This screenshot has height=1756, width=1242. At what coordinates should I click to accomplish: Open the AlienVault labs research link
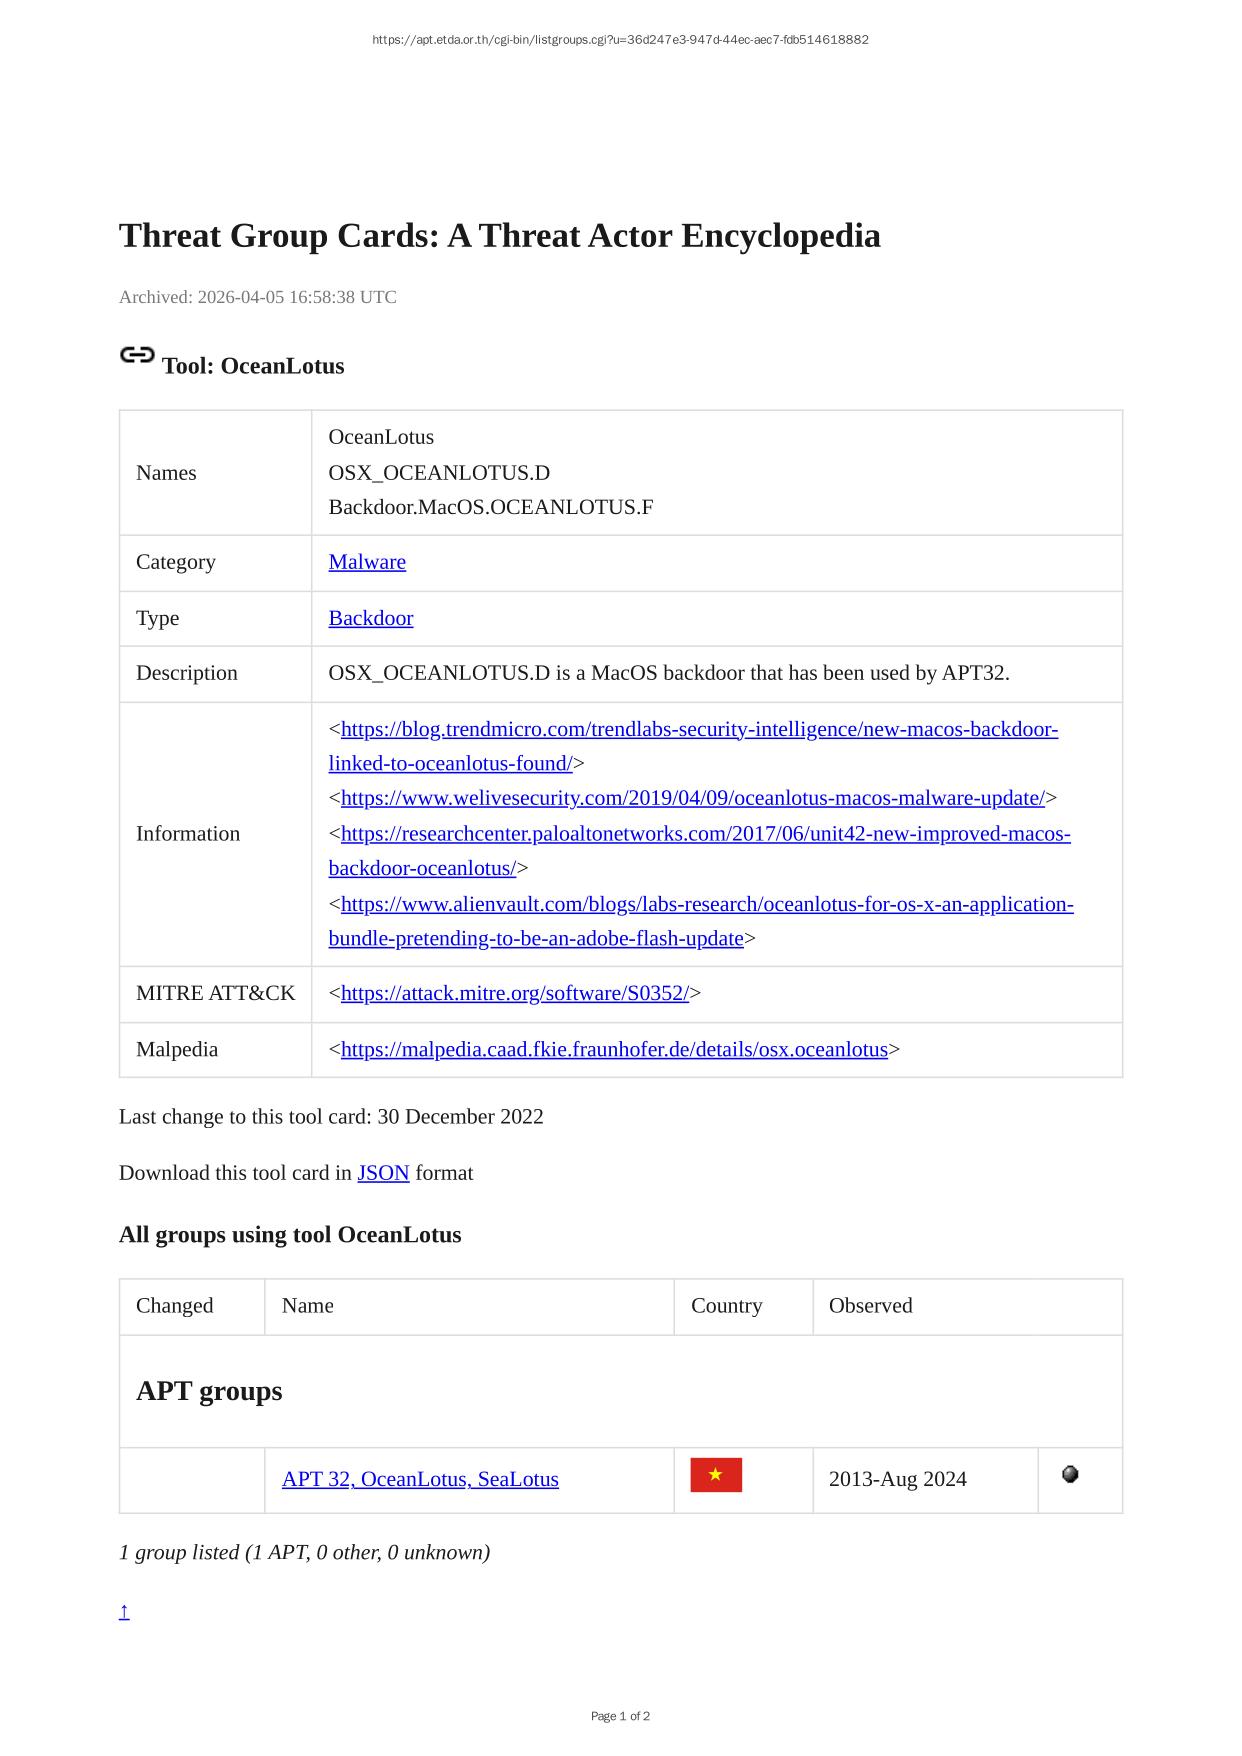coord(707,904)
